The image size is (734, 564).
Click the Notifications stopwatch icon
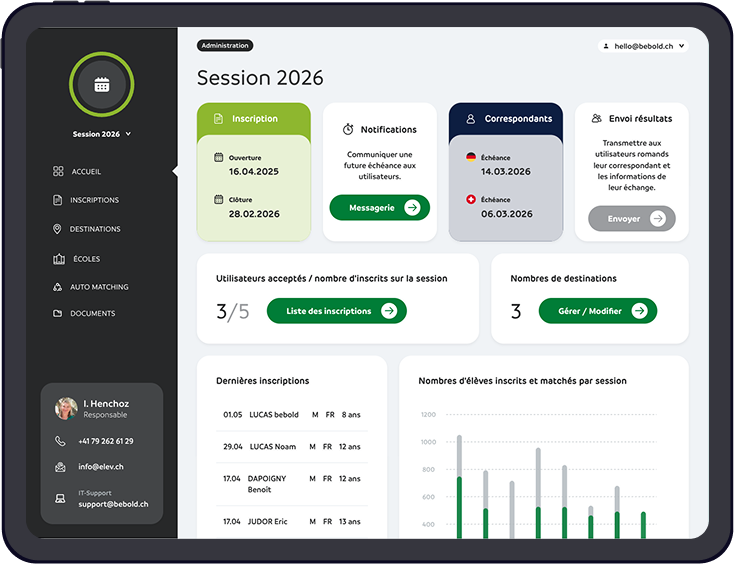pos(348,130)
